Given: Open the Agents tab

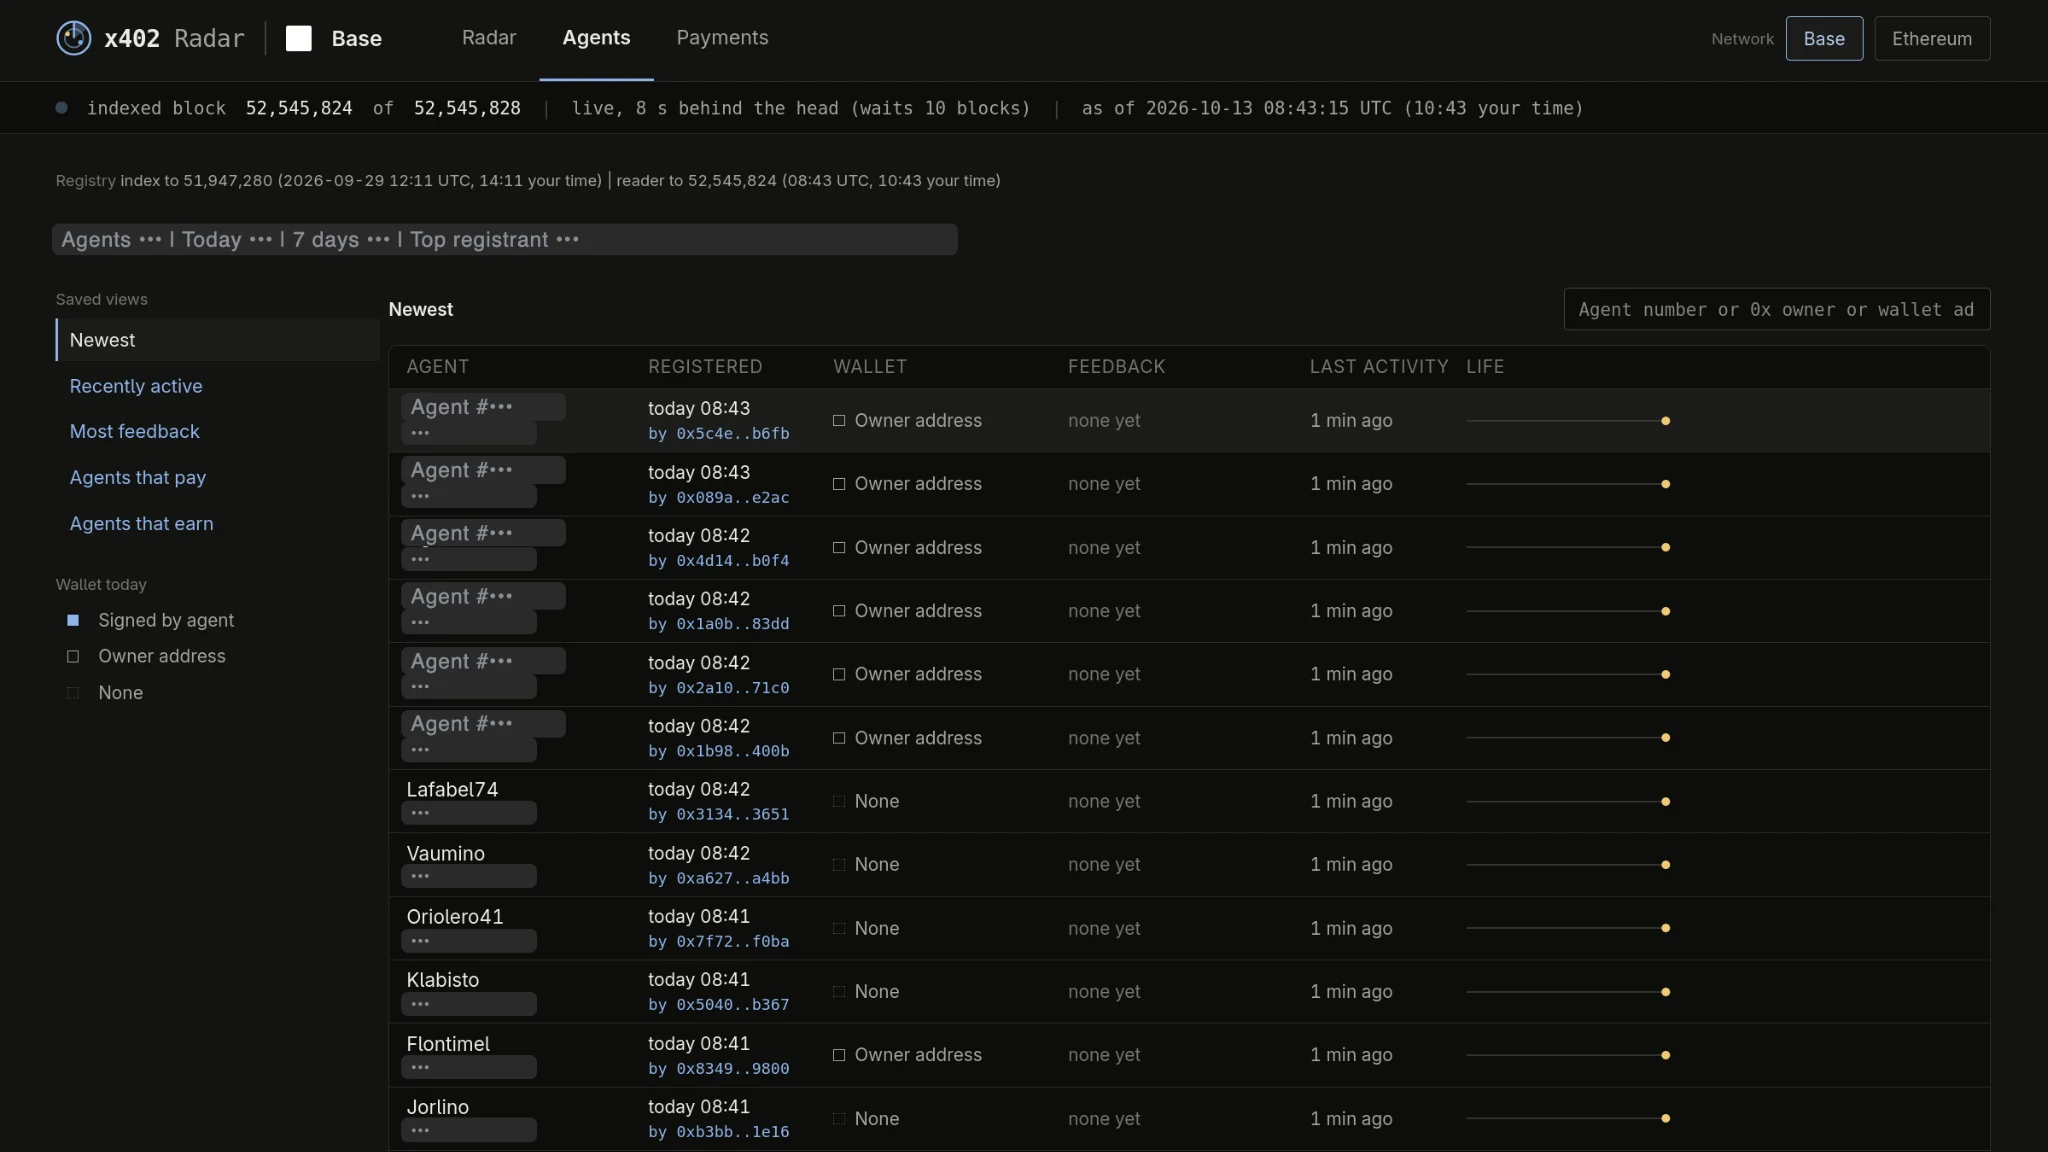Looking at the screenshot, I should (596, 38).
